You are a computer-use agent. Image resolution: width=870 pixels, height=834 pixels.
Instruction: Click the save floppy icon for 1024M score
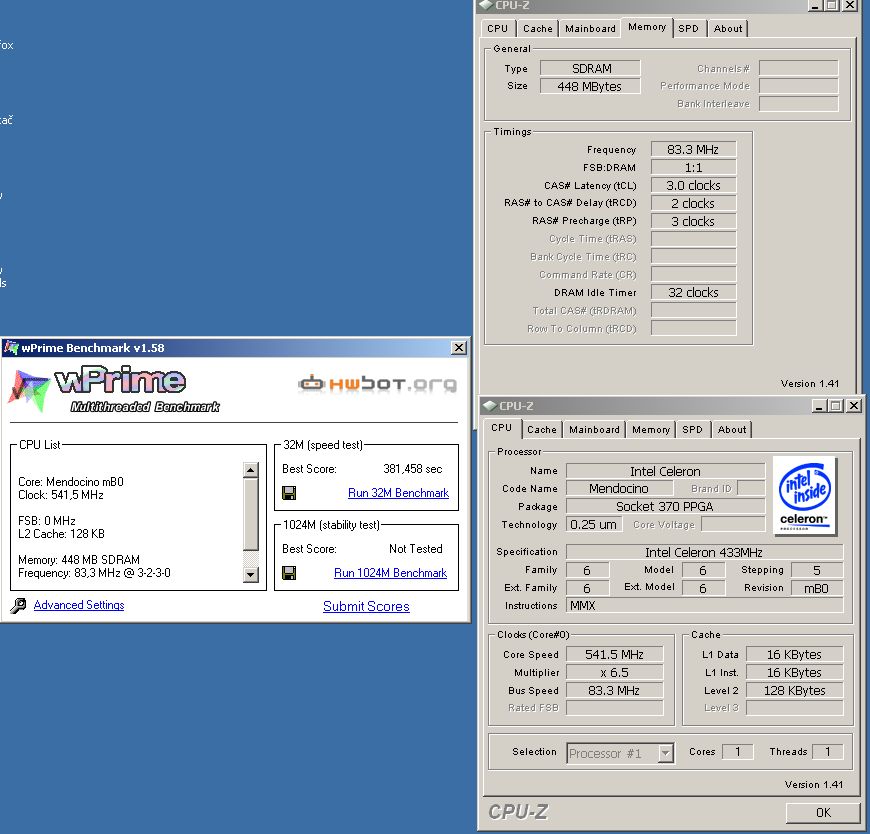click(x=289, y=573)
